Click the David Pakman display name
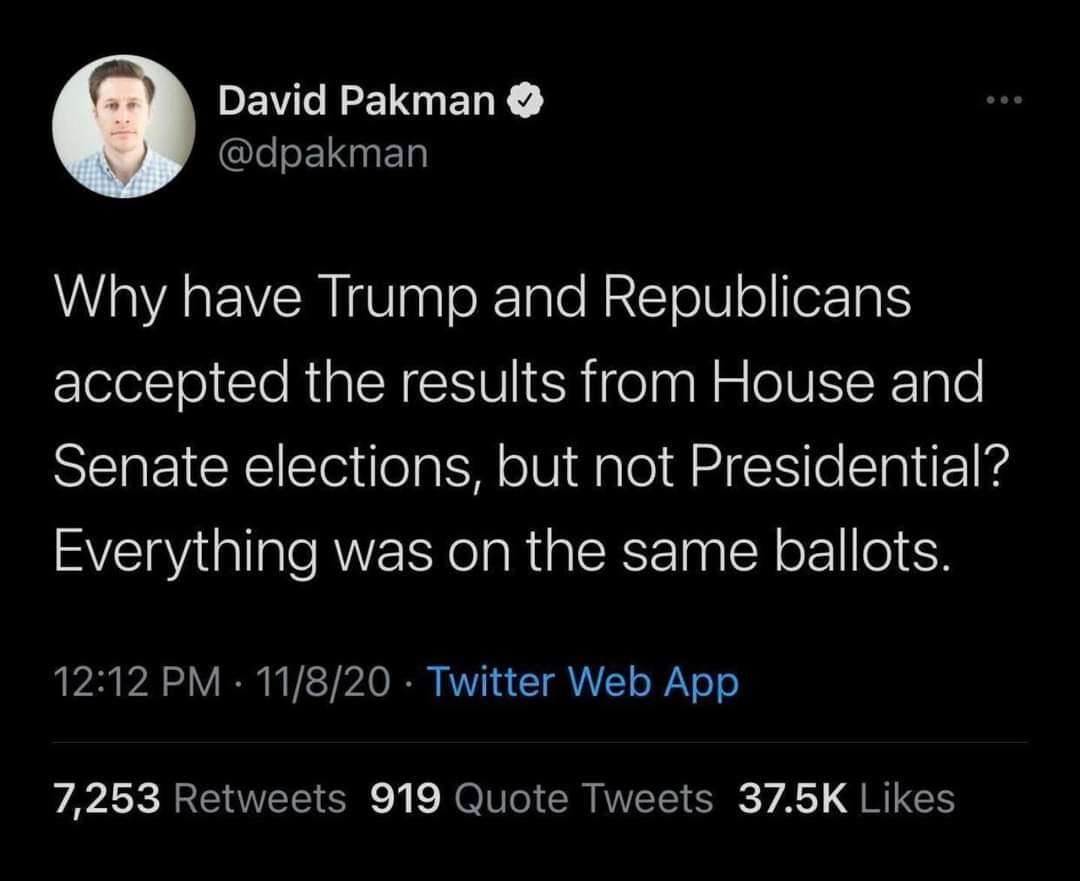The width and height of the screenshot is (1080, 881). tap(356, 100)
